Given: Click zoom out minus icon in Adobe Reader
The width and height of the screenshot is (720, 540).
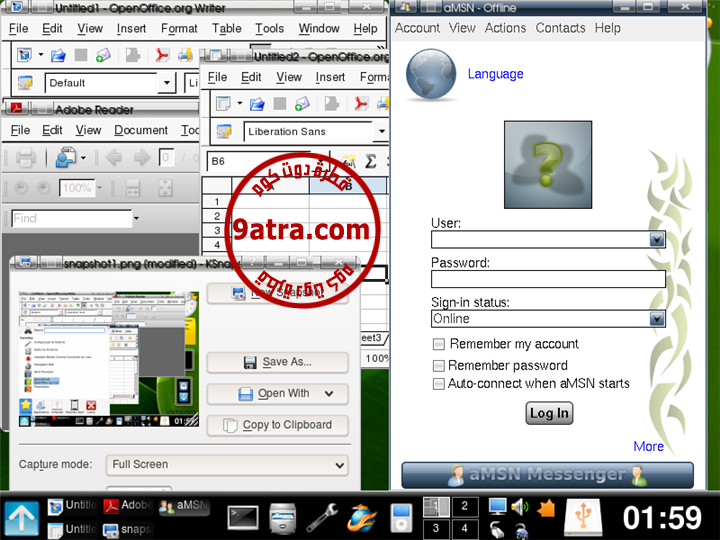Looking at the screenshot, I should coord(21,188).
